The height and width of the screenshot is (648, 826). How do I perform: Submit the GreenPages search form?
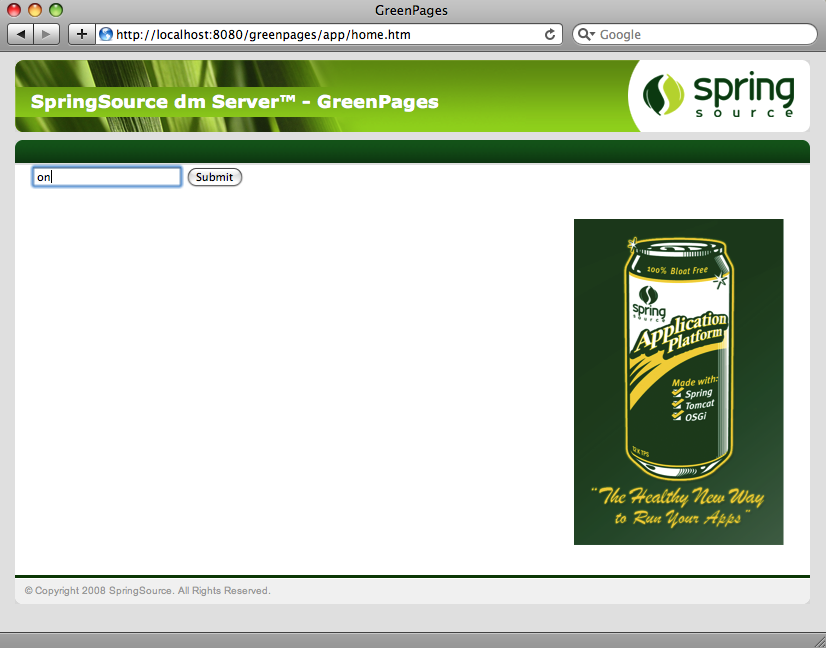pos(214,177)
